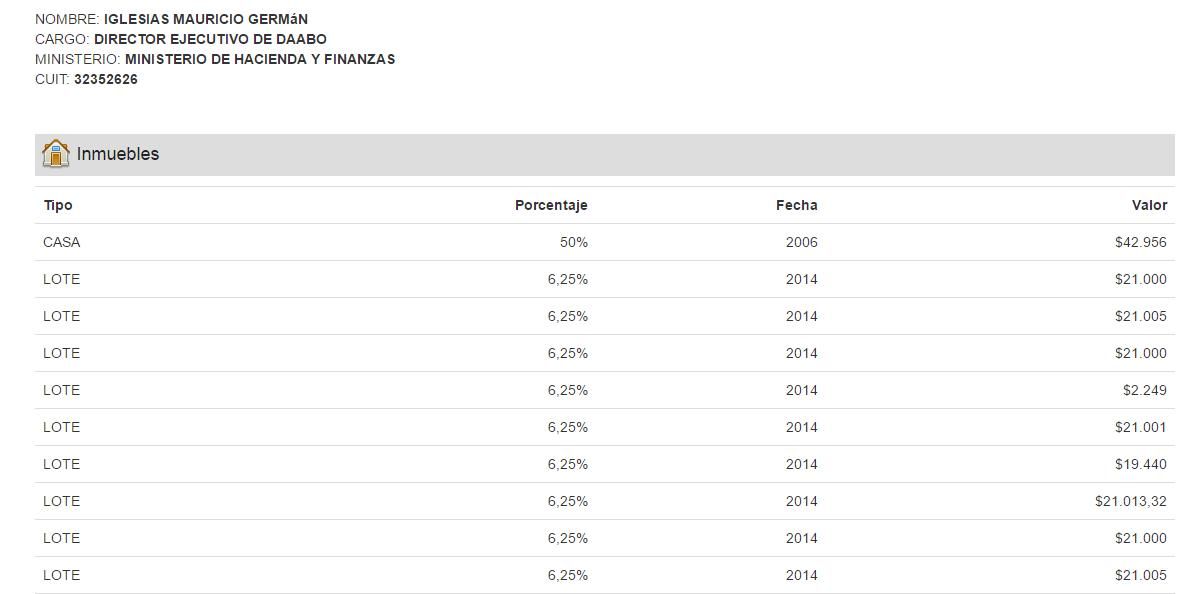Screen dimensions: 1194x594
Task: Select the Inmuebles section header
Action: tap(118, 155)
